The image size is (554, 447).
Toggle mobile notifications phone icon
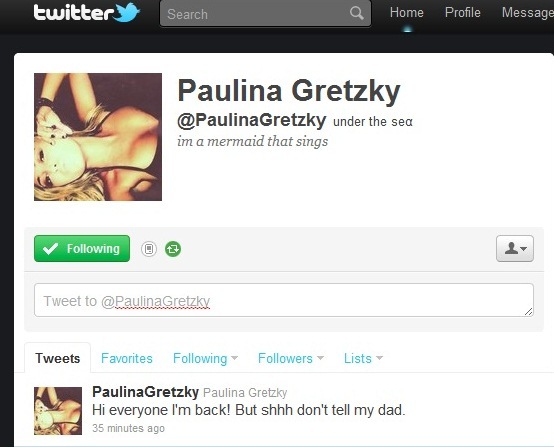tap(149, 249)
